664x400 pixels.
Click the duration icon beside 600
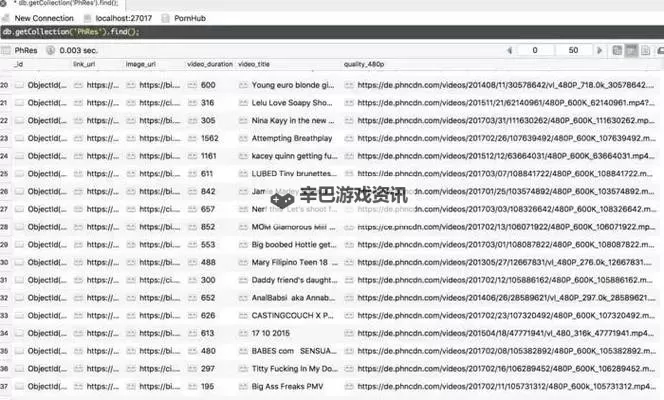click(x=192, y=85)
